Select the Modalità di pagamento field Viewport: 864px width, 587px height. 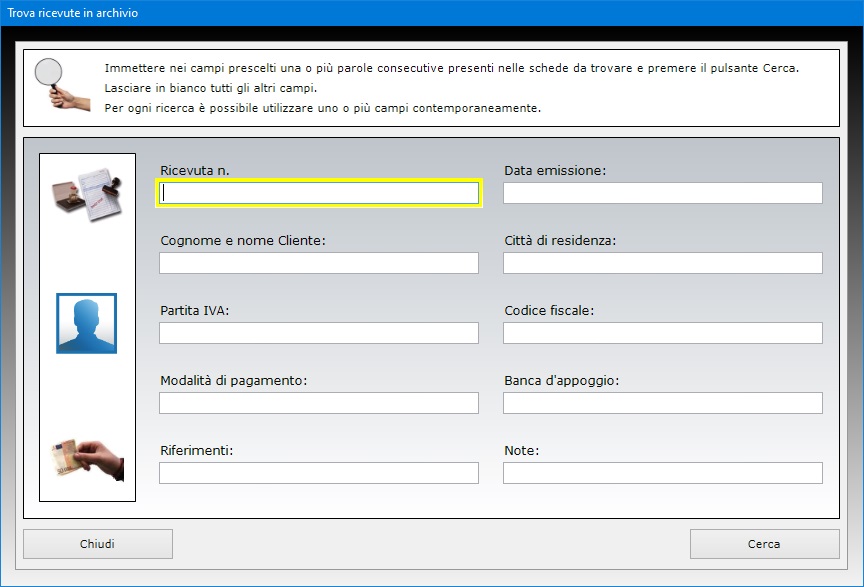tap(319, 403)
